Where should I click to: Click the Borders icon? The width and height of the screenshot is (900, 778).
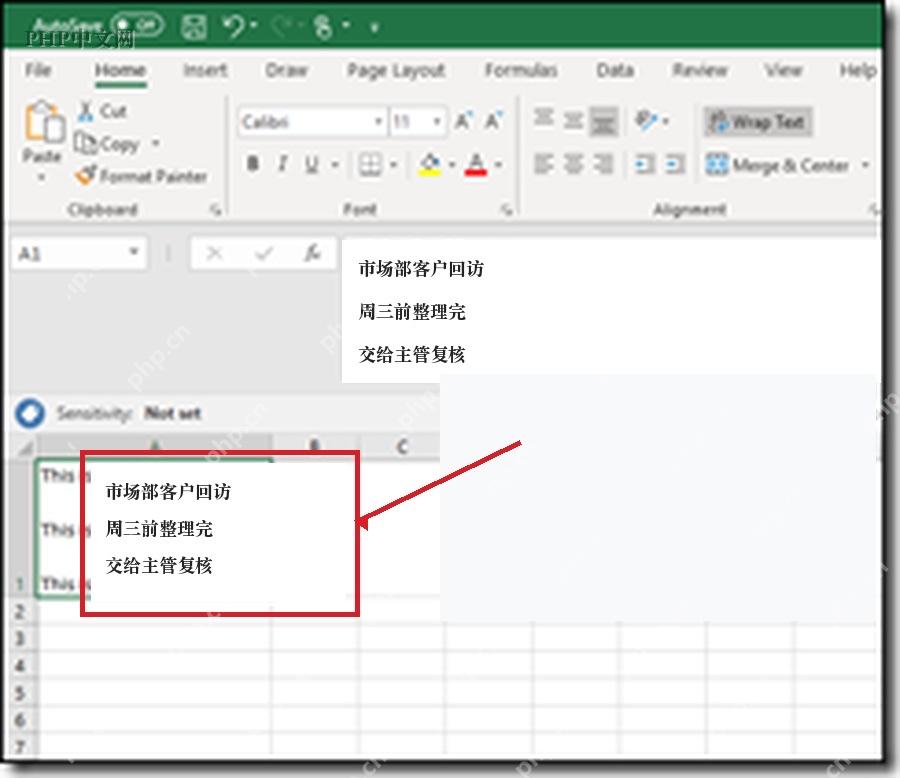point(370,165)
